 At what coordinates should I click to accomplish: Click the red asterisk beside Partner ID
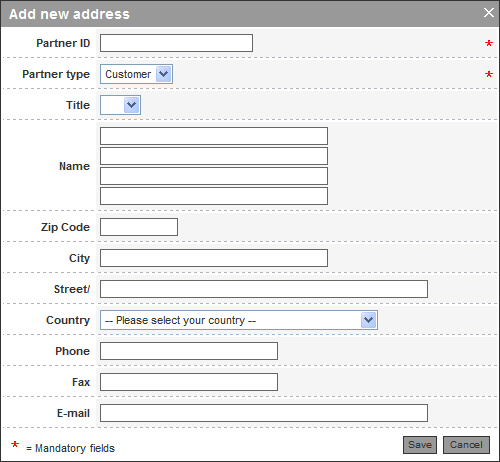489,43
